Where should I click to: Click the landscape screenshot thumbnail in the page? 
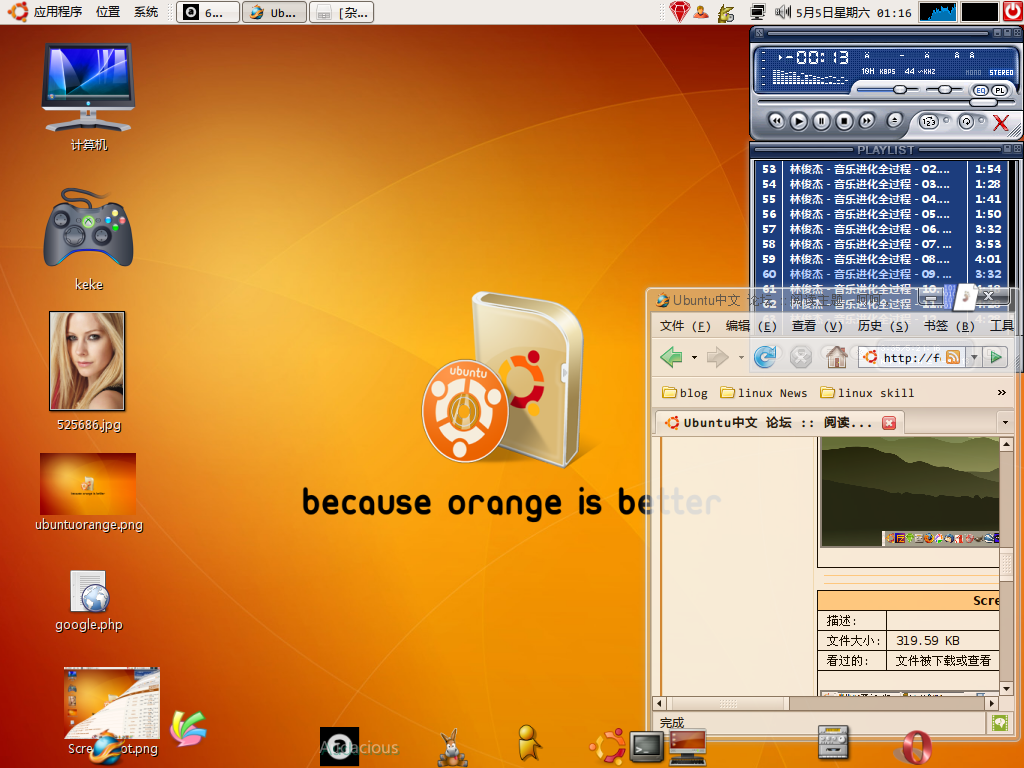910,491
